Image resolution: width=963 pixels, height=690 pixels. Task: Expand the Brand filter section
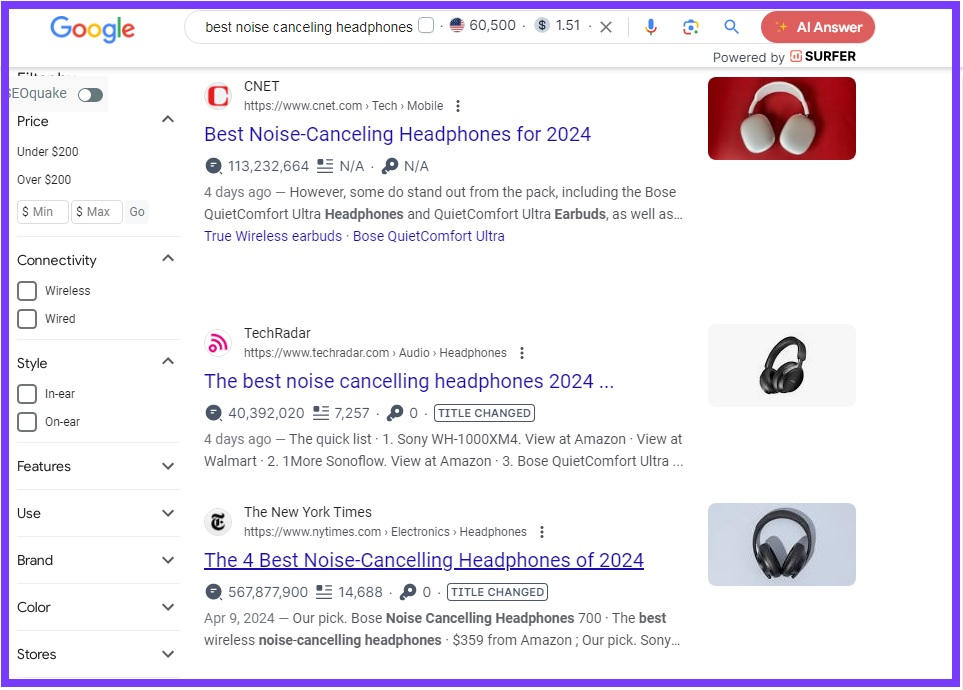point(167,560)
